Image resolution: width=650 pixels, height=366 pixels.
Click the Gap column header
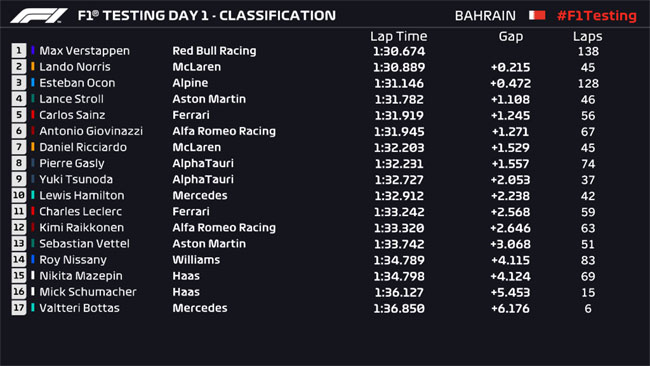pyautogui.click(x=511, y=36)
